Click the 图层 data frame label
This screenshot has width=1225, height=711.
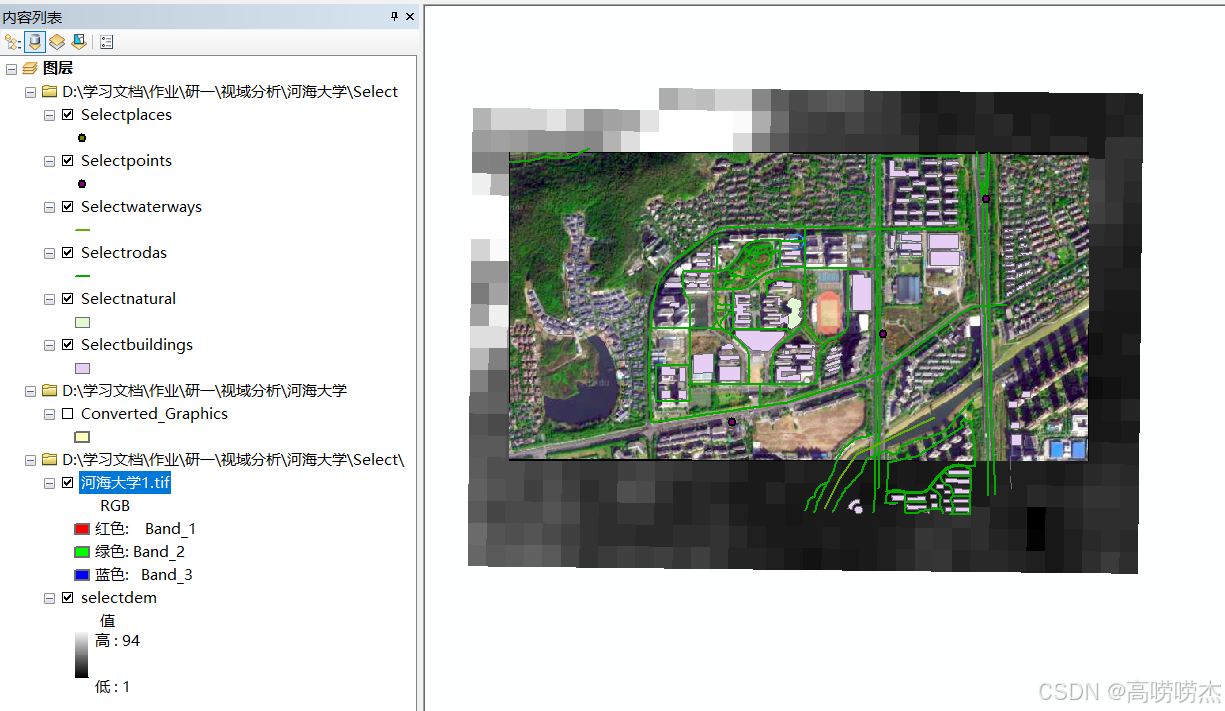click(x=58, y=68)
